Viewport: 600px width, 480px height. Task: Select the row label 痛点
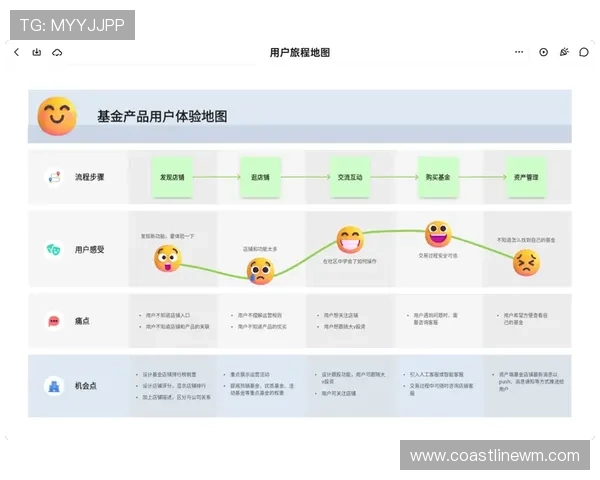click(82, 321)
